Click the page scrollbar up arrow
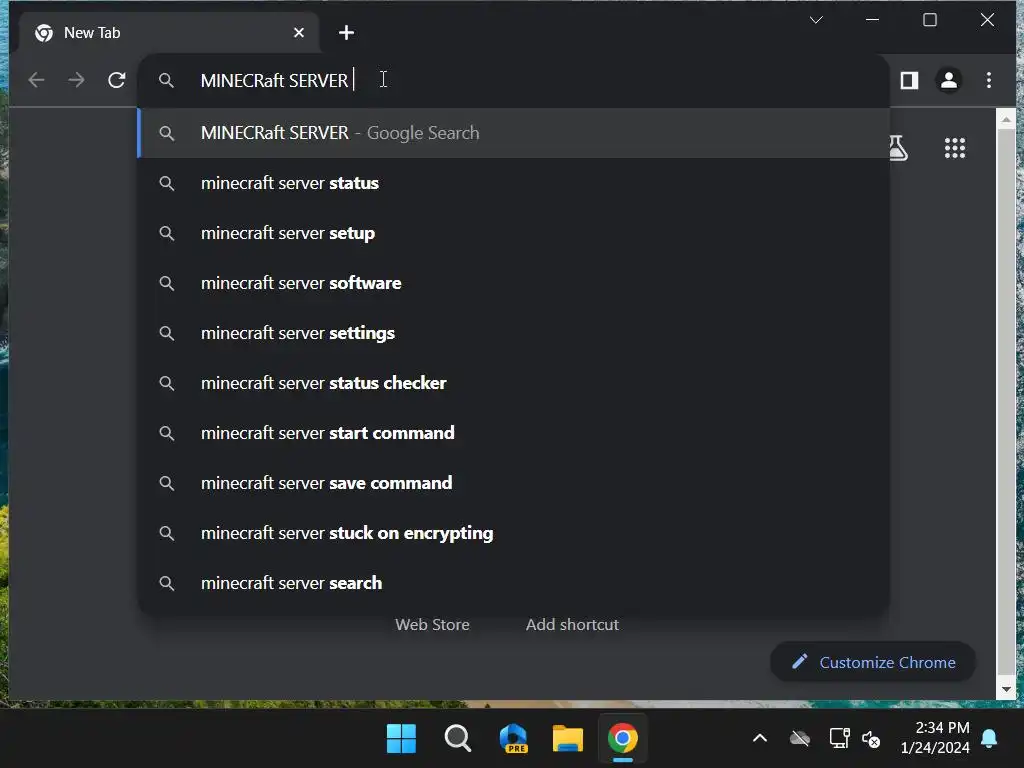The image size is (1024, 768). (1006, 120)
